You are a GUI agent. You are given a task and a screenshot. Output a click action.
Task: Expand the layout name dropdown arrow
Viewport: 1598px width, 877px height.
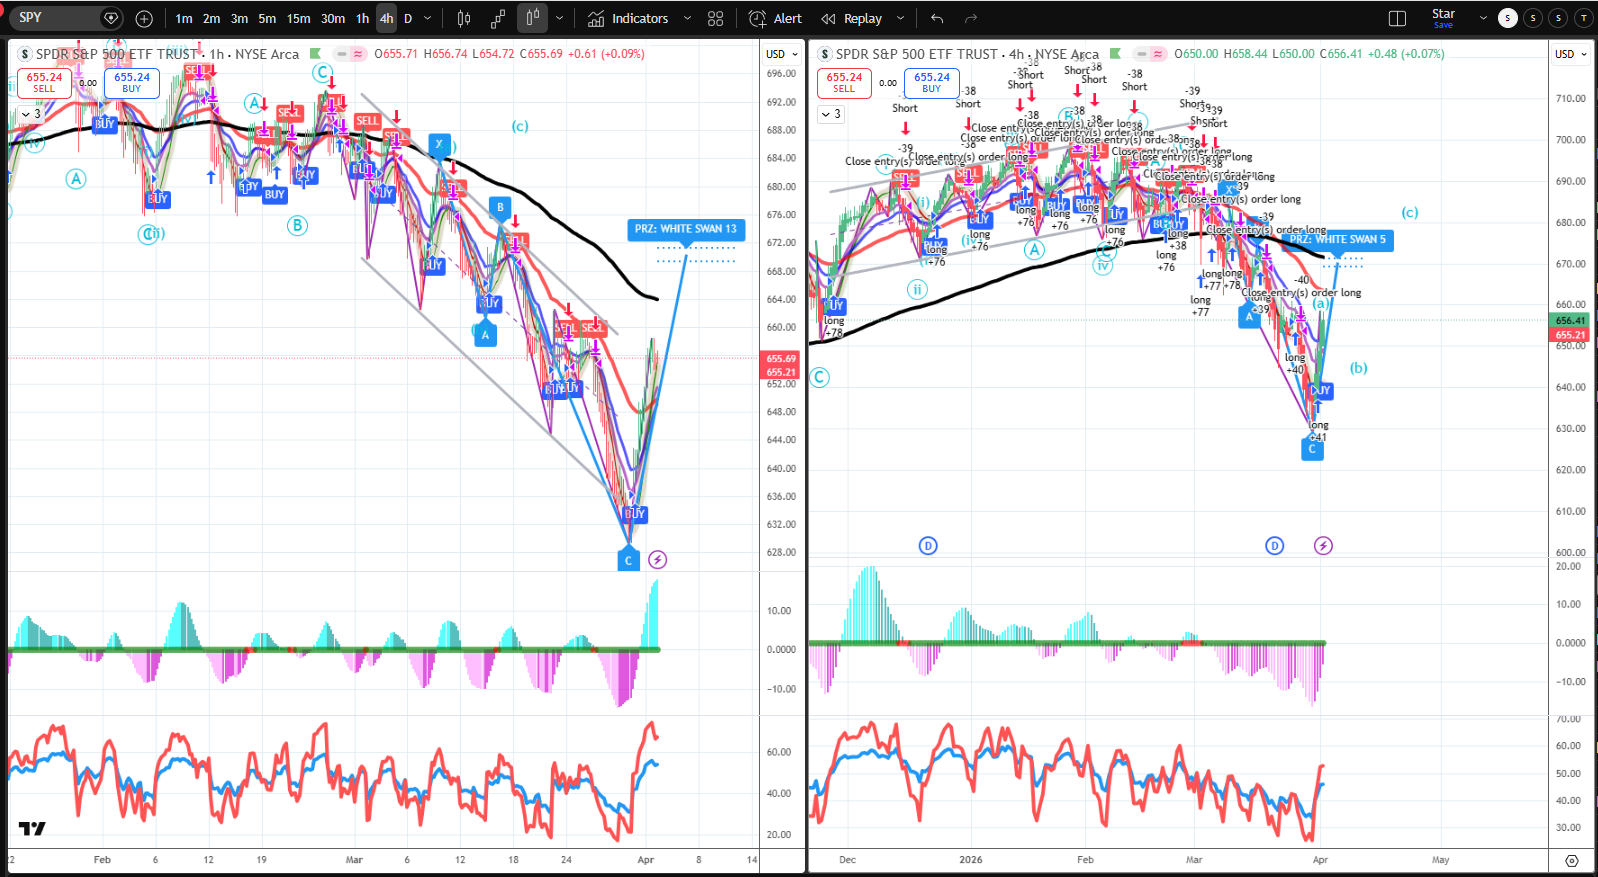tap(1483, 18)
